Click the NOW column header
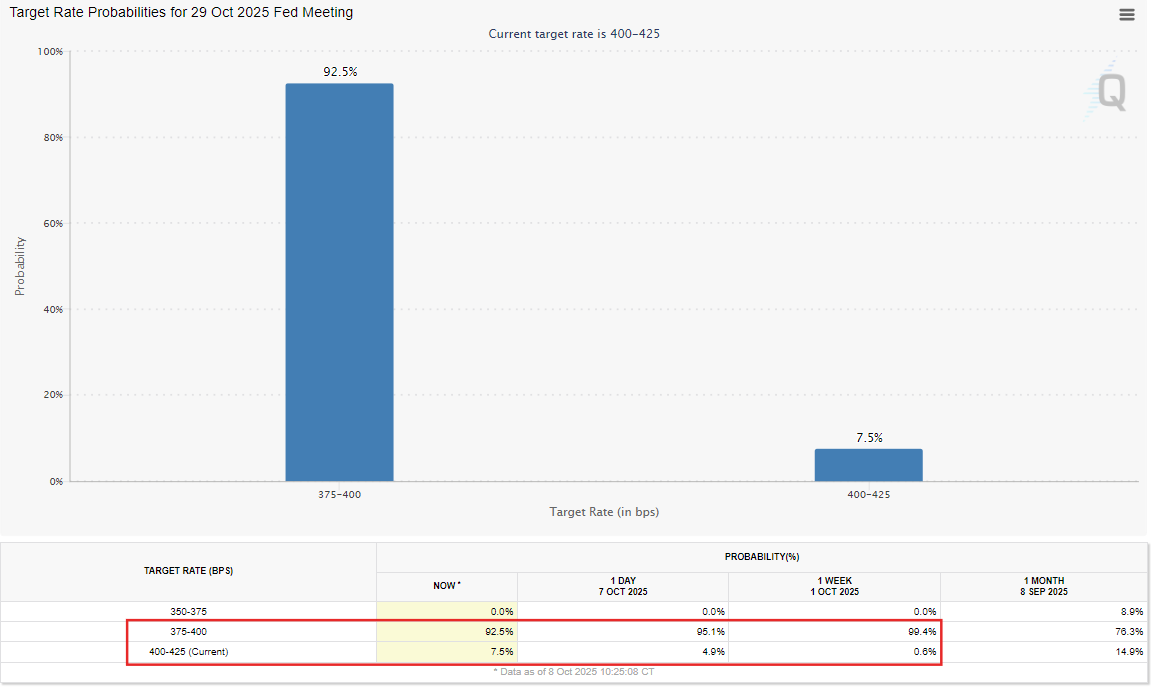Image resolution: width=1151 pixels, height=687 pixels. pyautogui.click(x=446, y=586)
